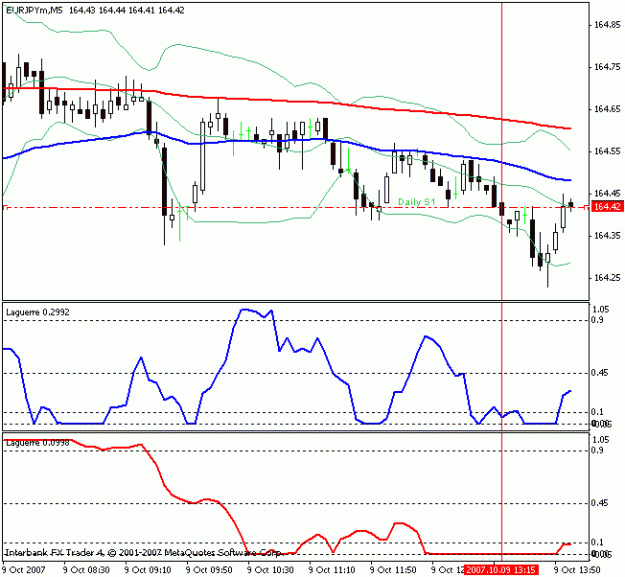The image size is (625, 577).
Task: Click the 164.55 price axis label
Action: click(x=607, y=151)
